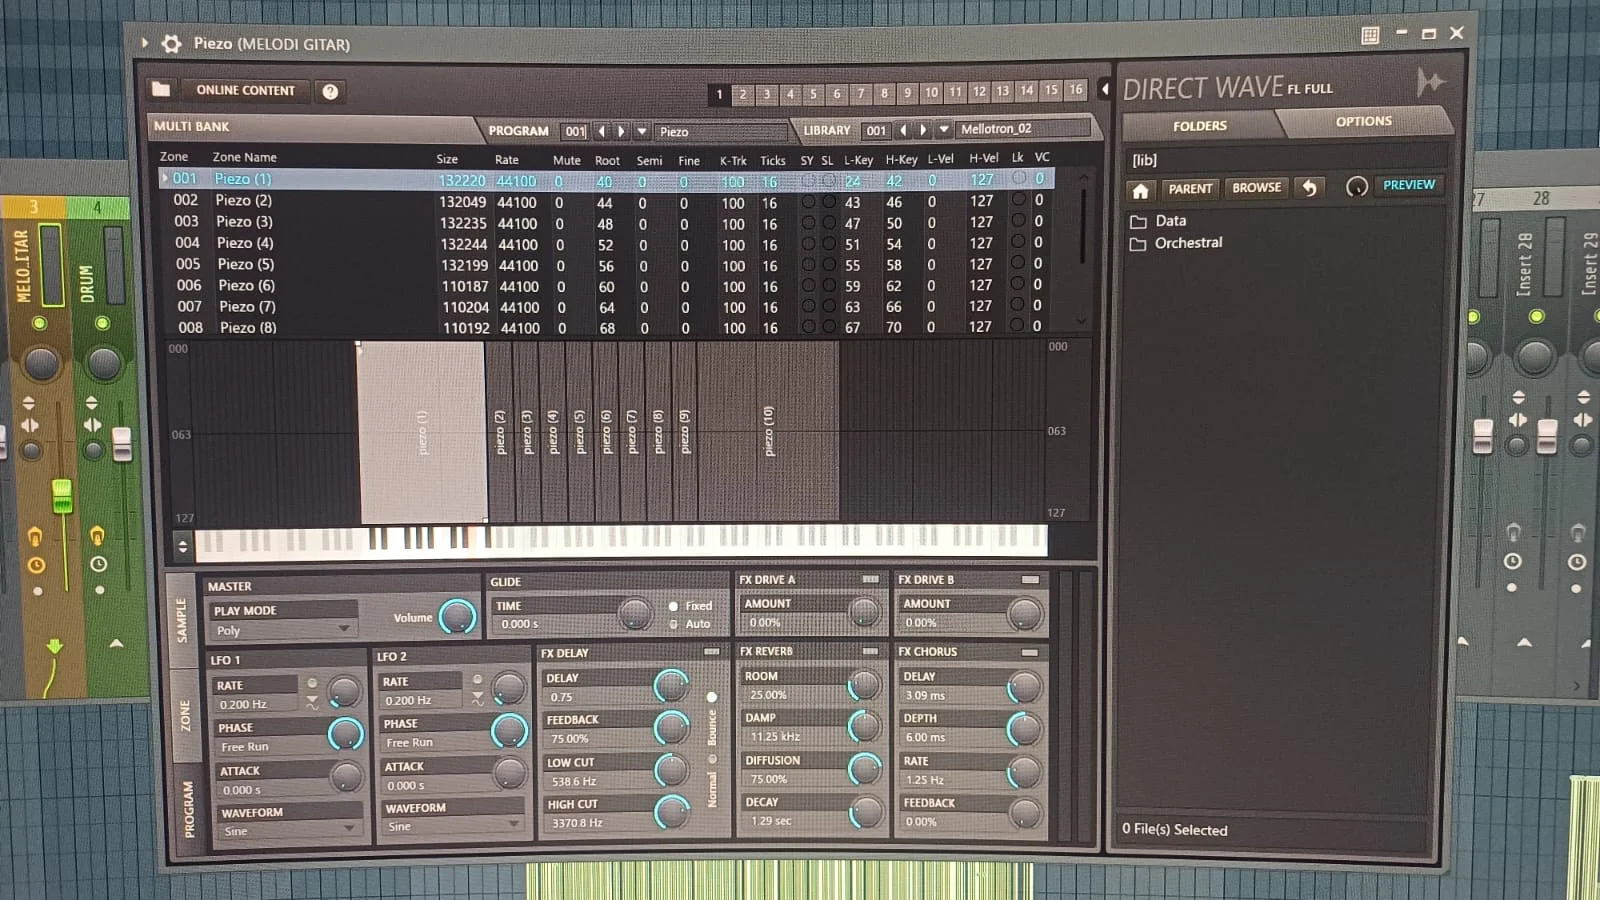Open the LFO 1 Waveform dropdown
This screenshot has height=900, width=1600.
tap(290, 831)
